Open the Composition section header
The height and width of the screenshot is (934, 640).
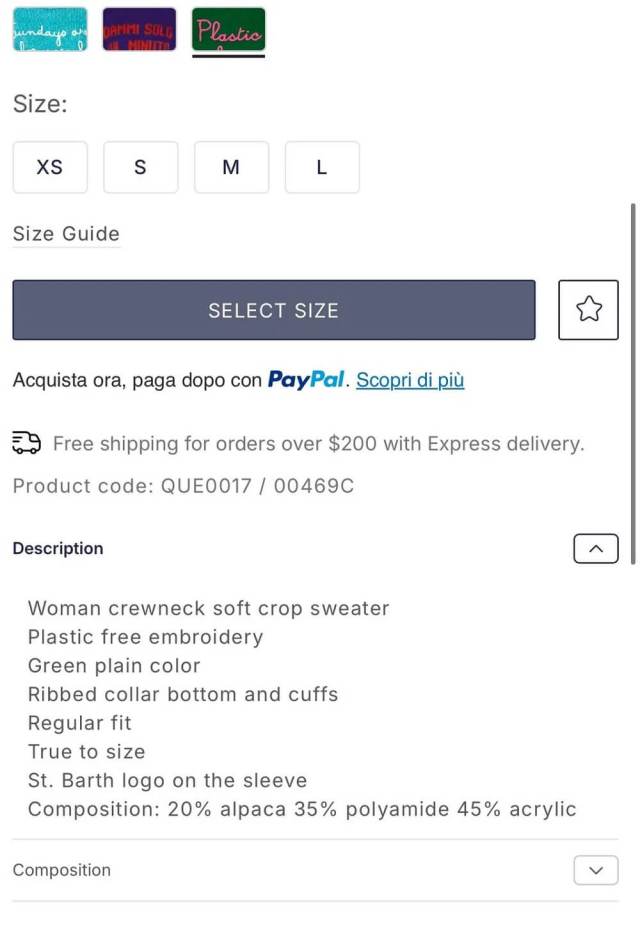61,870
